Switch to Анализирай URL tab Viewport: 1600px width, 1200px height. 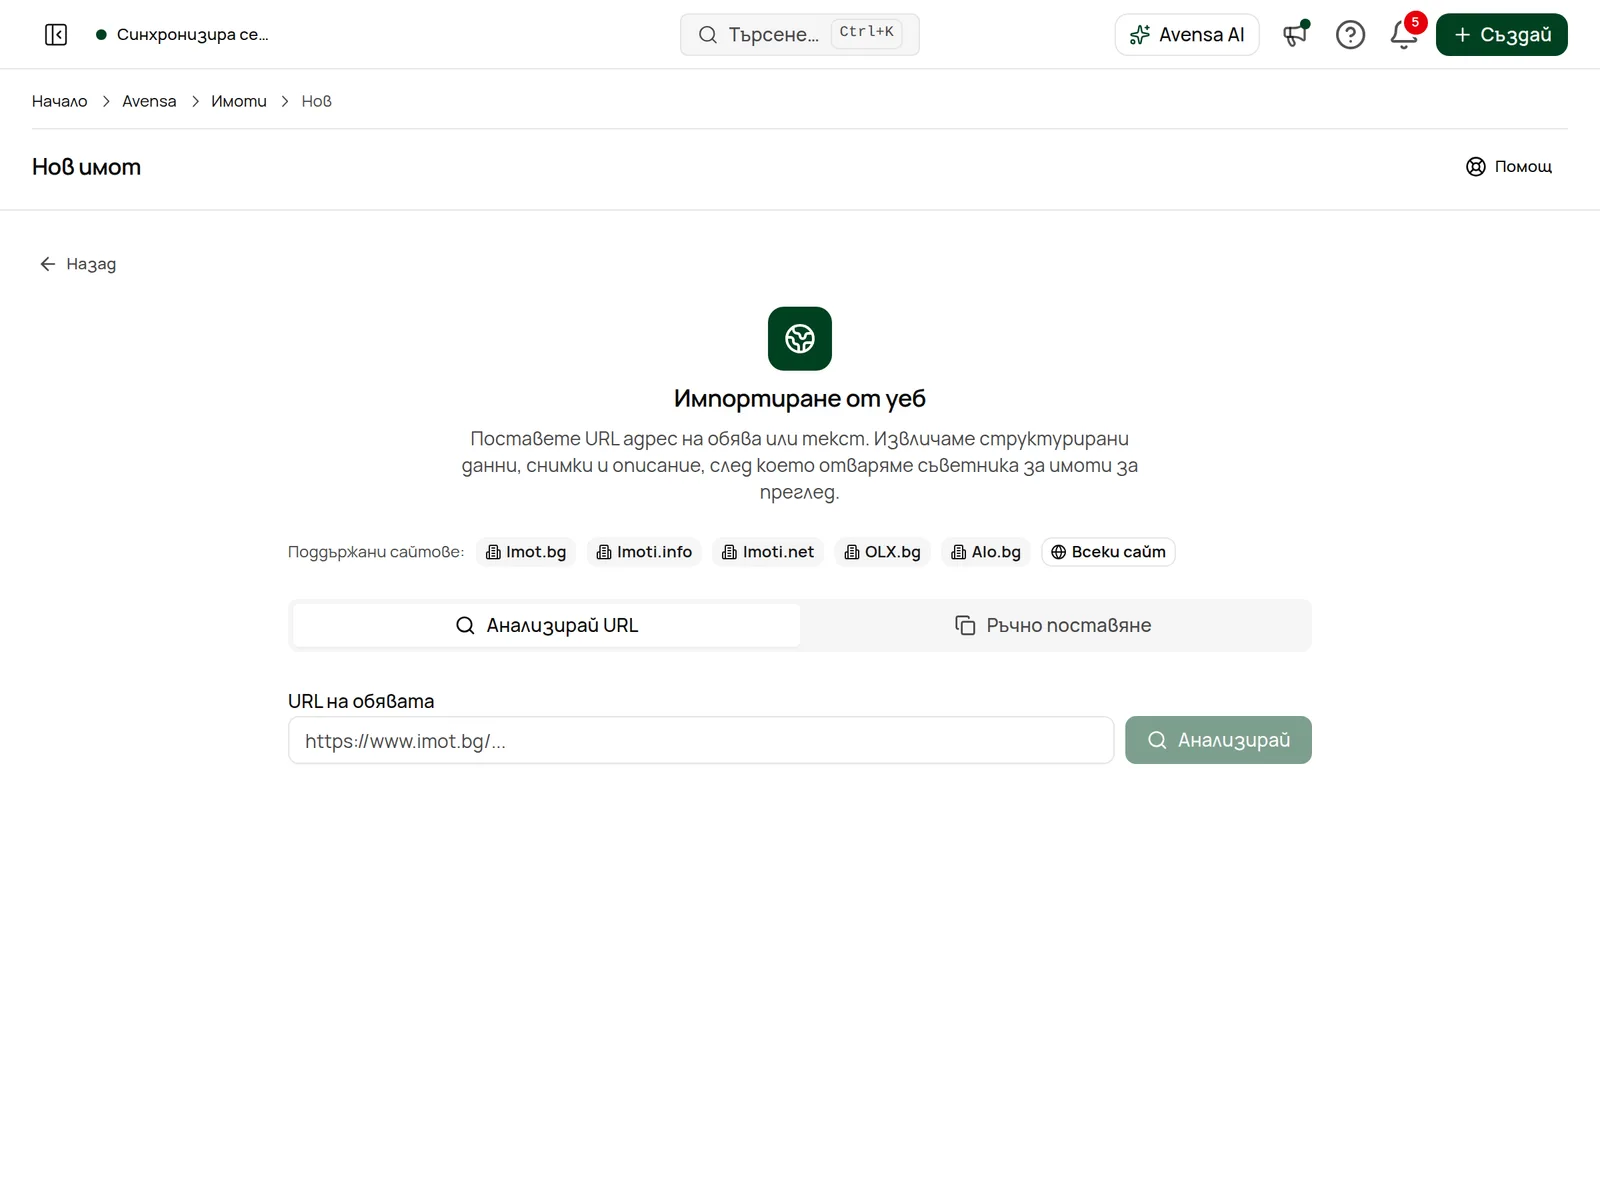(546, 625)
